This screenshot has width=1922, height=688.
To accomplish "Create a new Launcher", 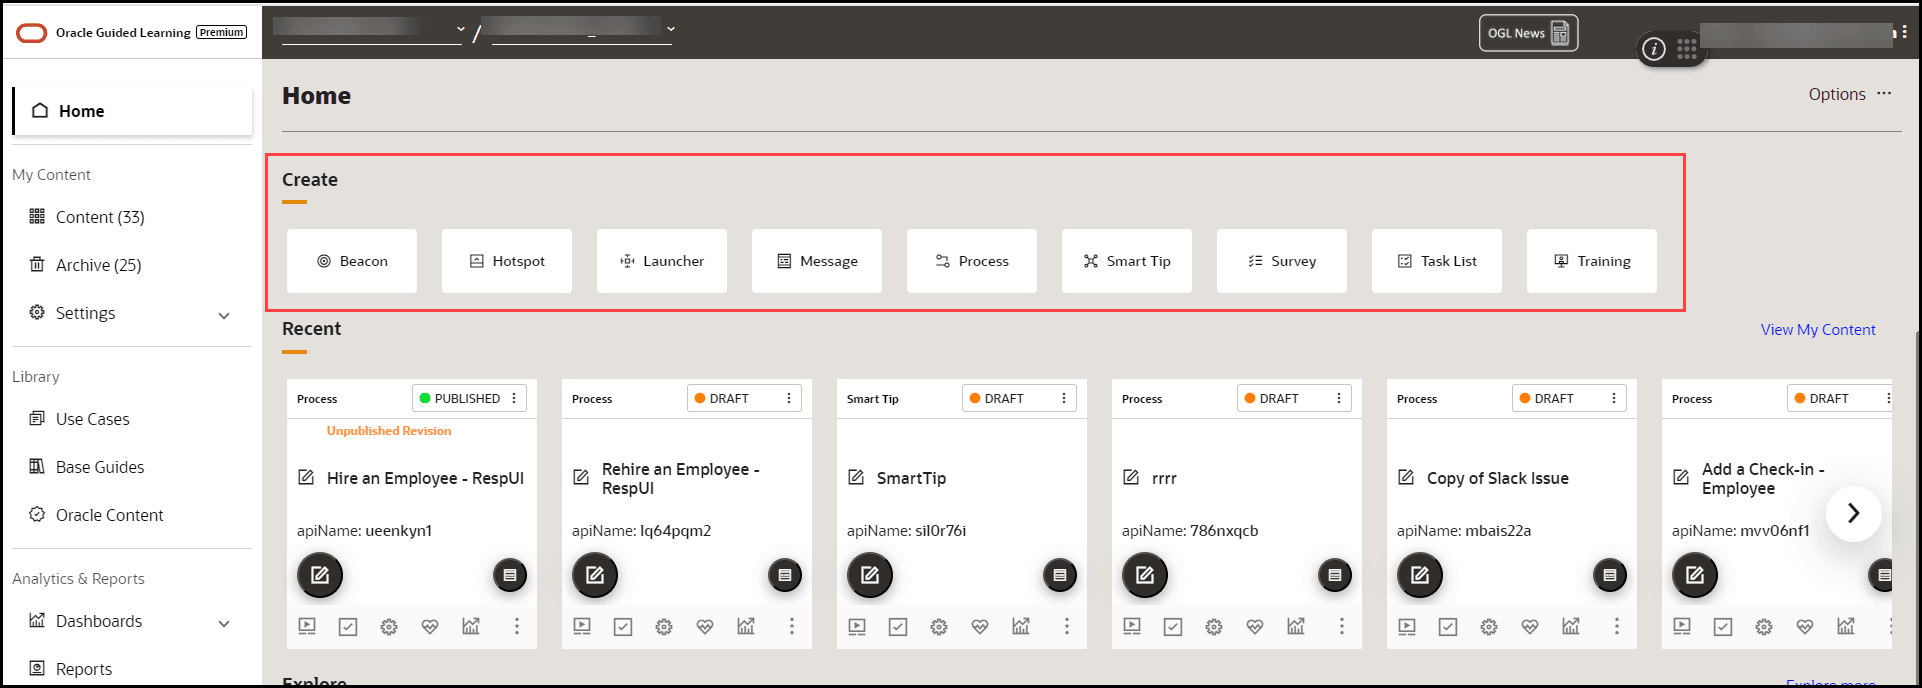I will 662,261.
